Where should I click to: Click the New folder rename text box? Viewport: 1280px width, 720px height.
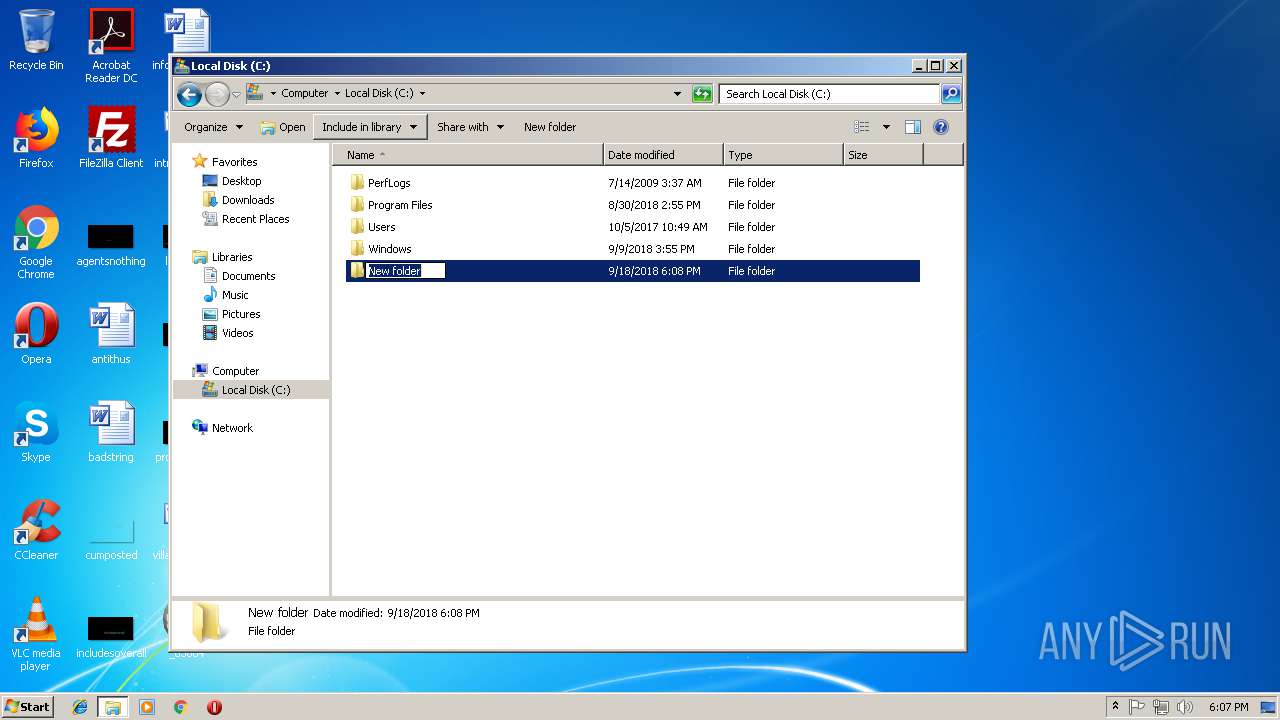[405, 271]
